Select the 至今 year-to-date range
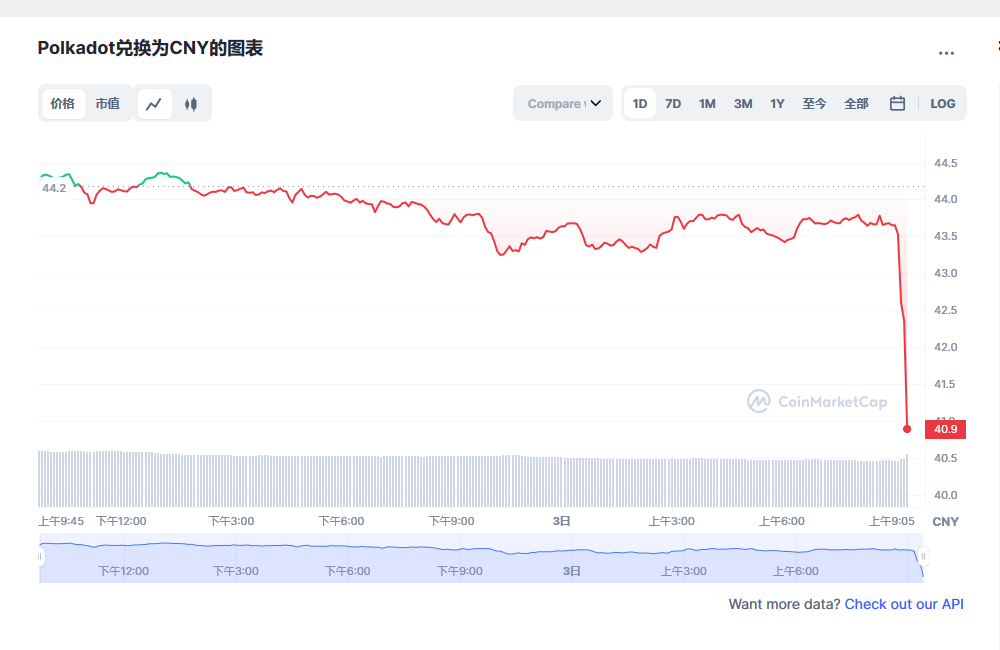 click(814, 104)
